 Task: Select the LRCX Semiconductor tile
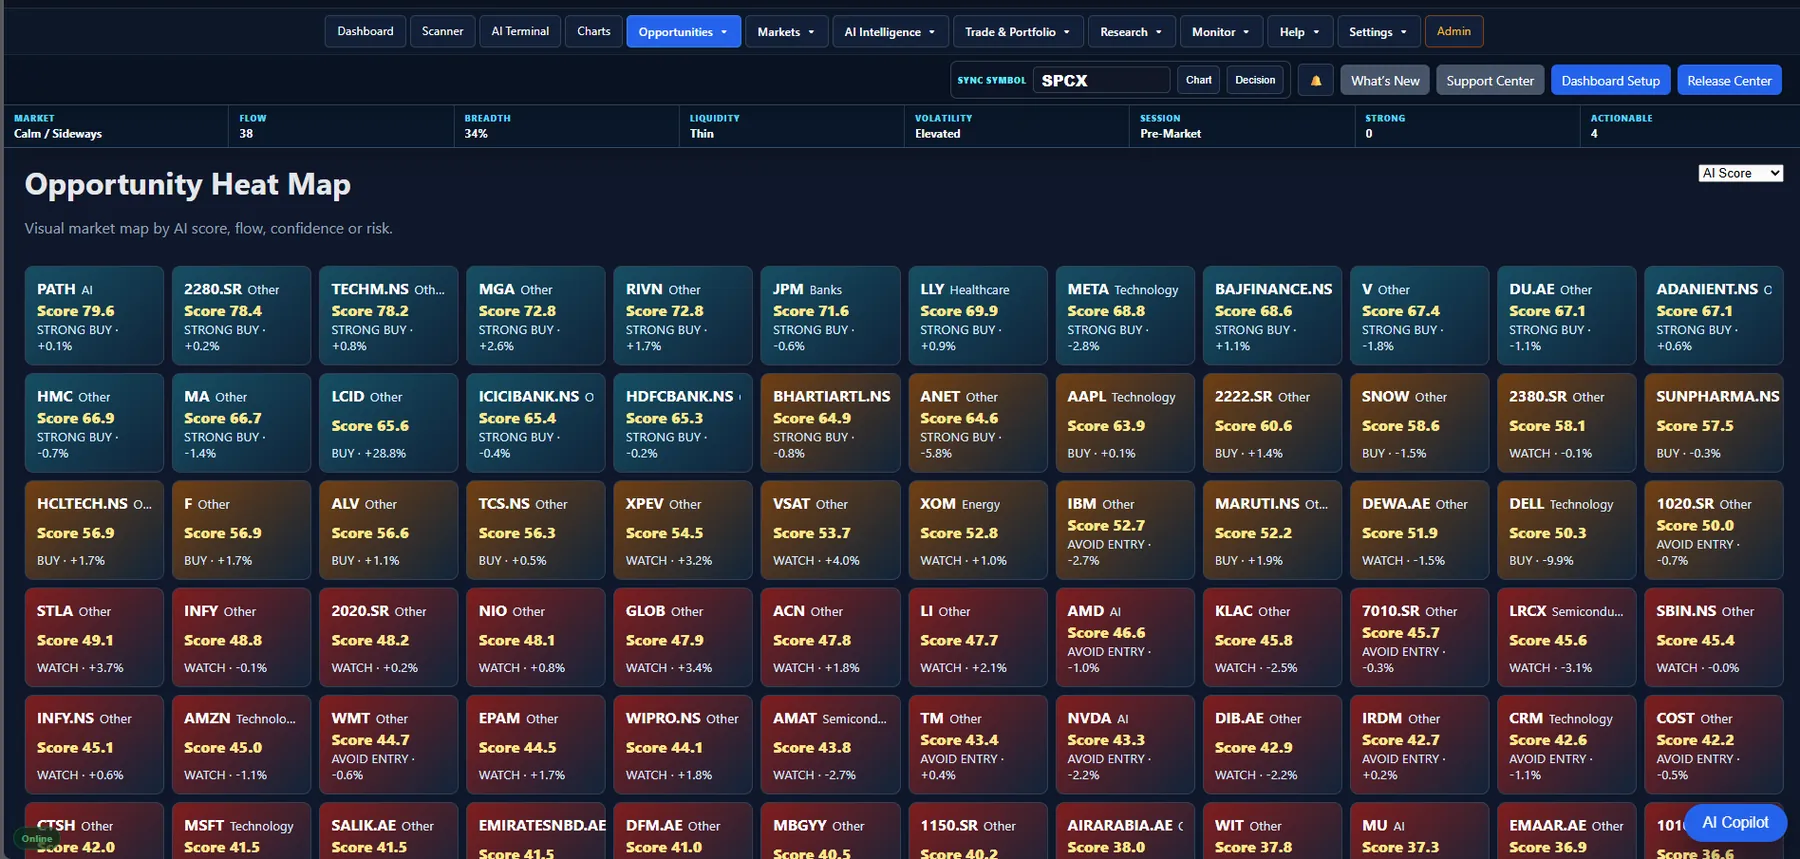(x=1567, y=637)
